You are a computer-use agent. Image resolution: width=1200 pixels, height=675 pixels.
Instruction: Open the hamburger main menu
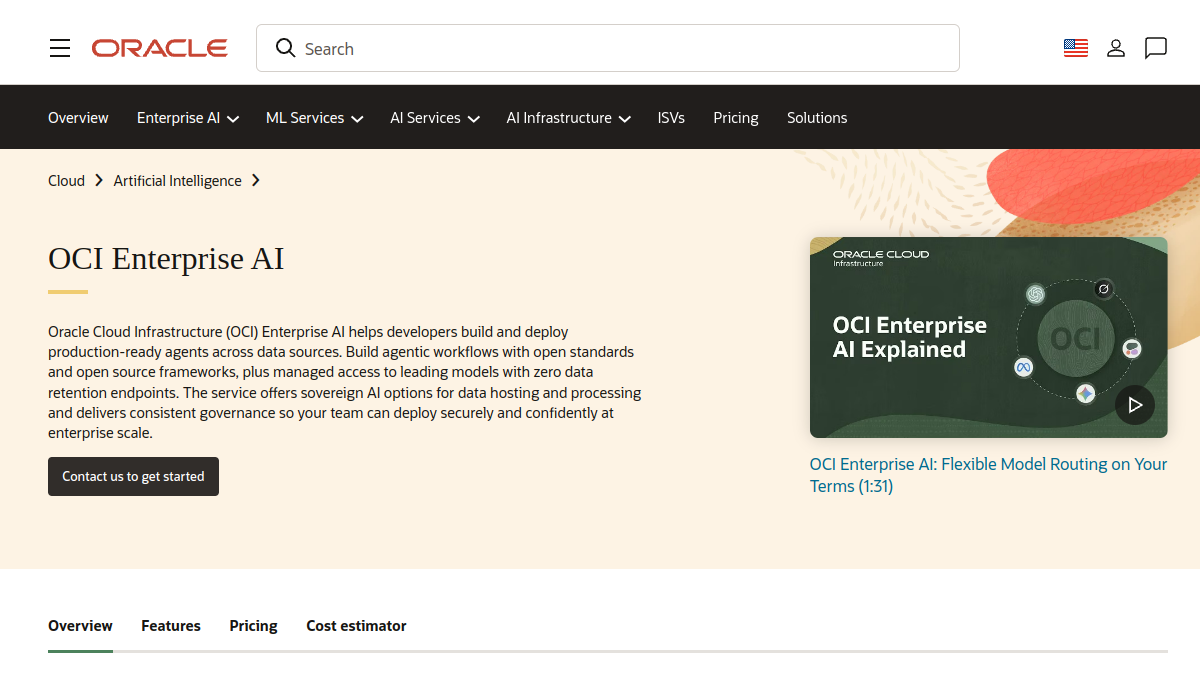coord(60,48)
